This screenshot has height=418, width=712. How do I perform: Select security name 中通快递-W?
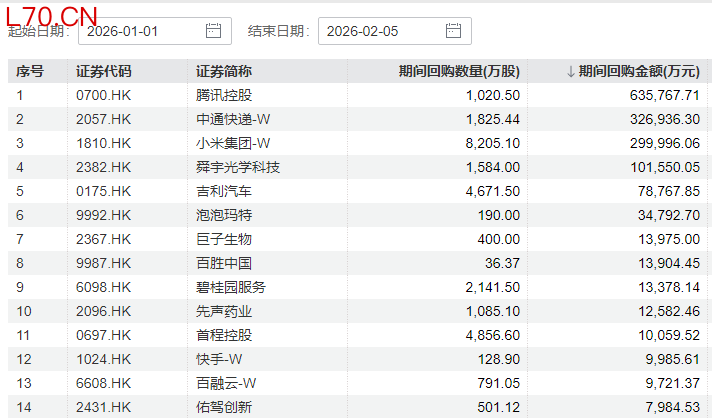point(233,119)
